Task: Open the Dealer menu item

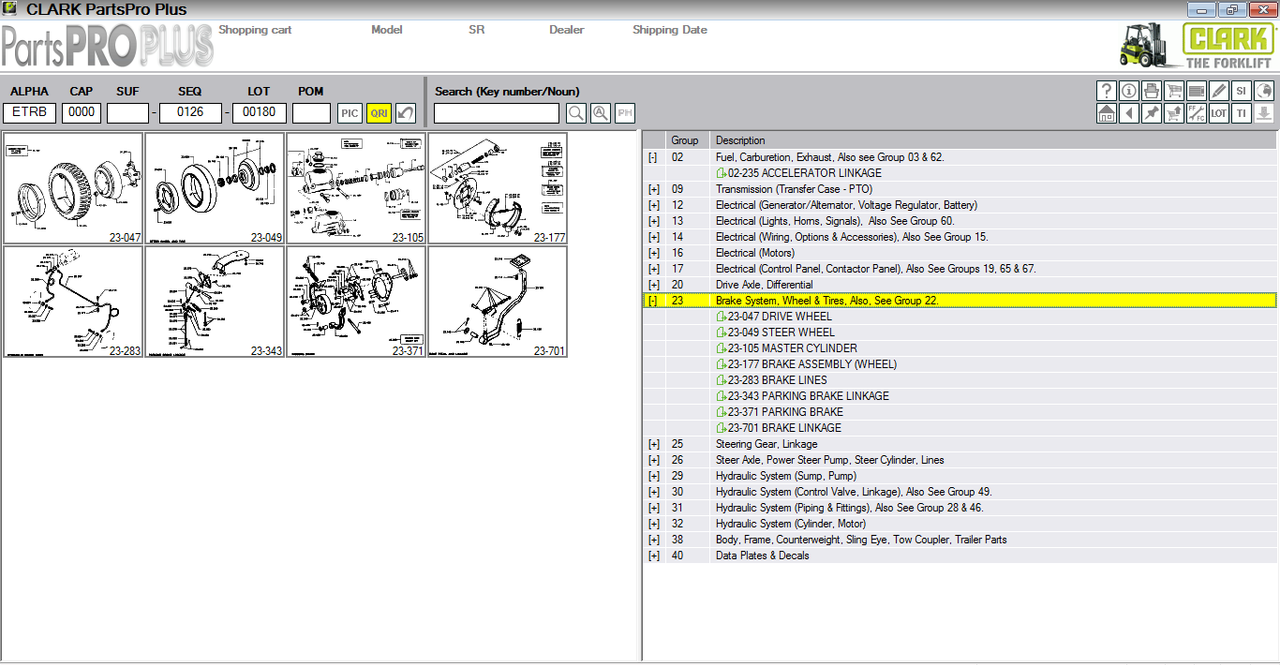Action: (566, 30)
